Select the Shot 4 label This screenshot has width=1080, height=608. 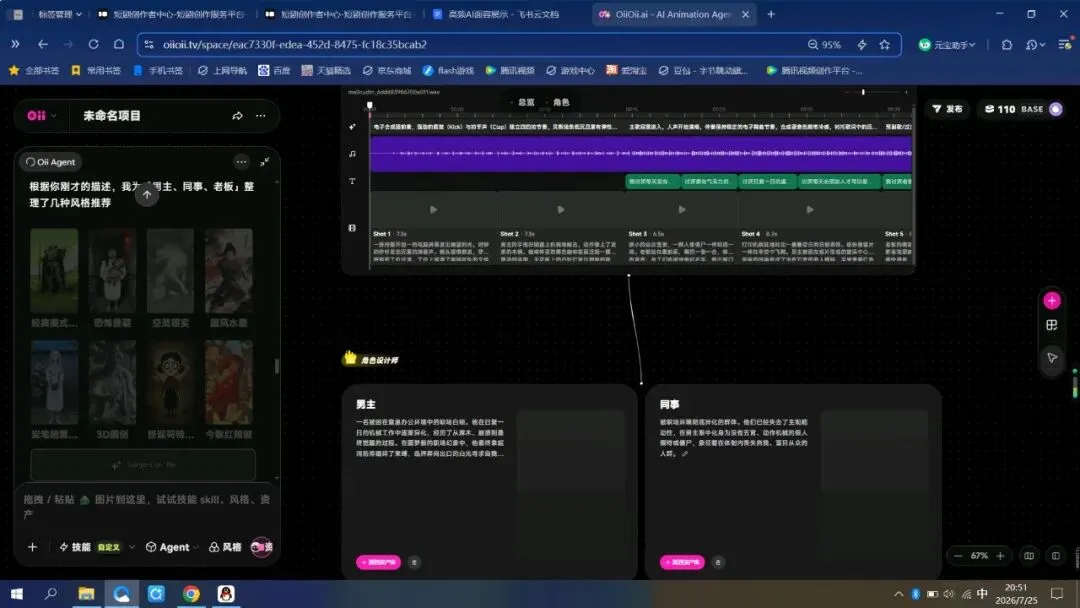tap(750, 234)
